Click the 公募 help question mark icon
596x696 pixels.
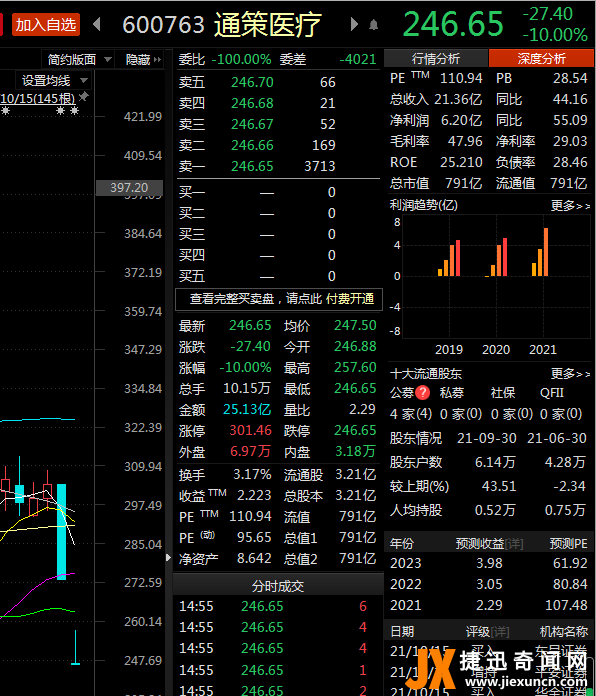(423, 392)
